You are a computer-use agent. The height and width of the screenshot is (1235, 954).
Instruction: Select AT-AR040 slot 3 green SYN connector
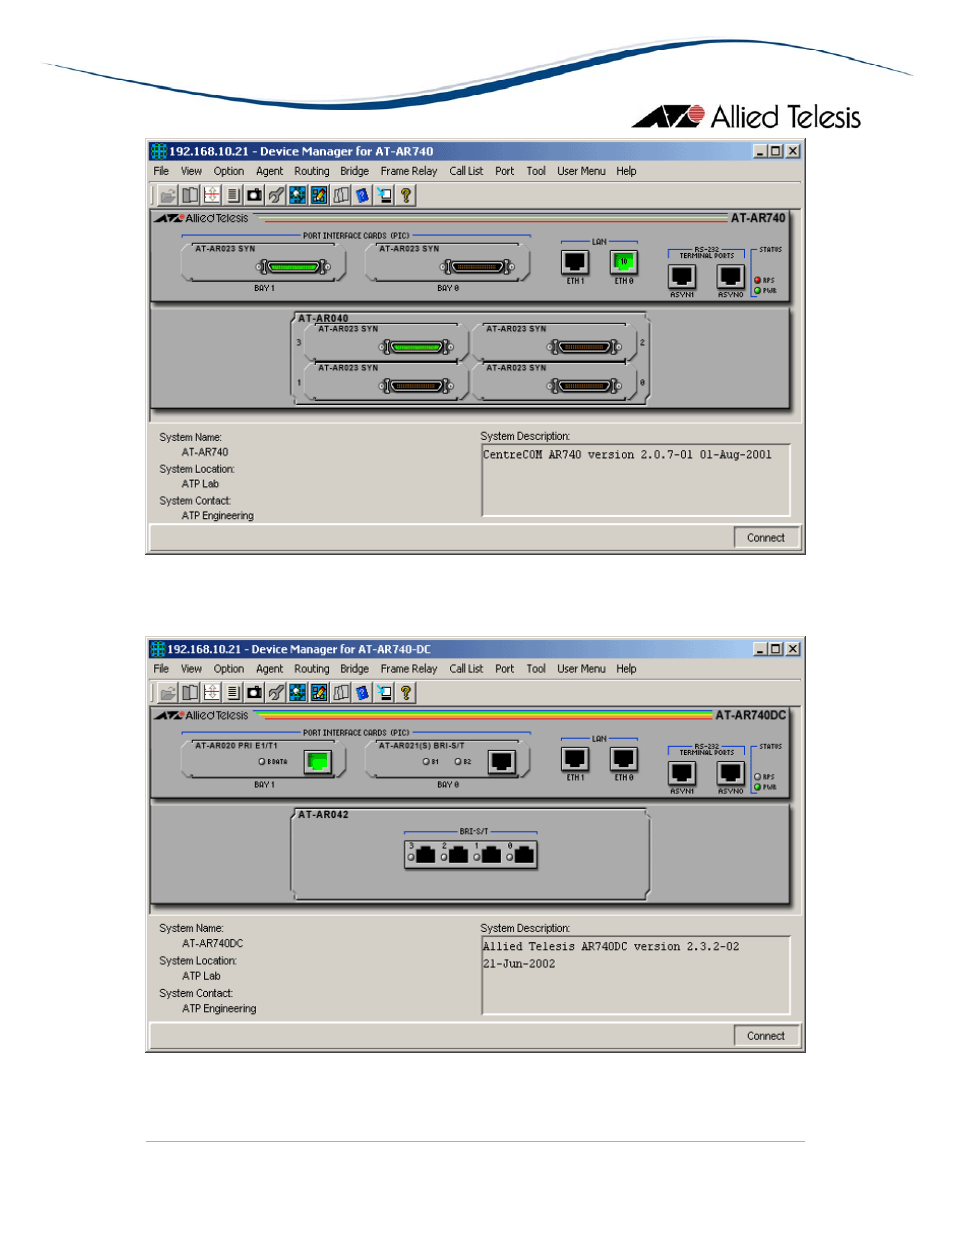(x=417, y=347)
